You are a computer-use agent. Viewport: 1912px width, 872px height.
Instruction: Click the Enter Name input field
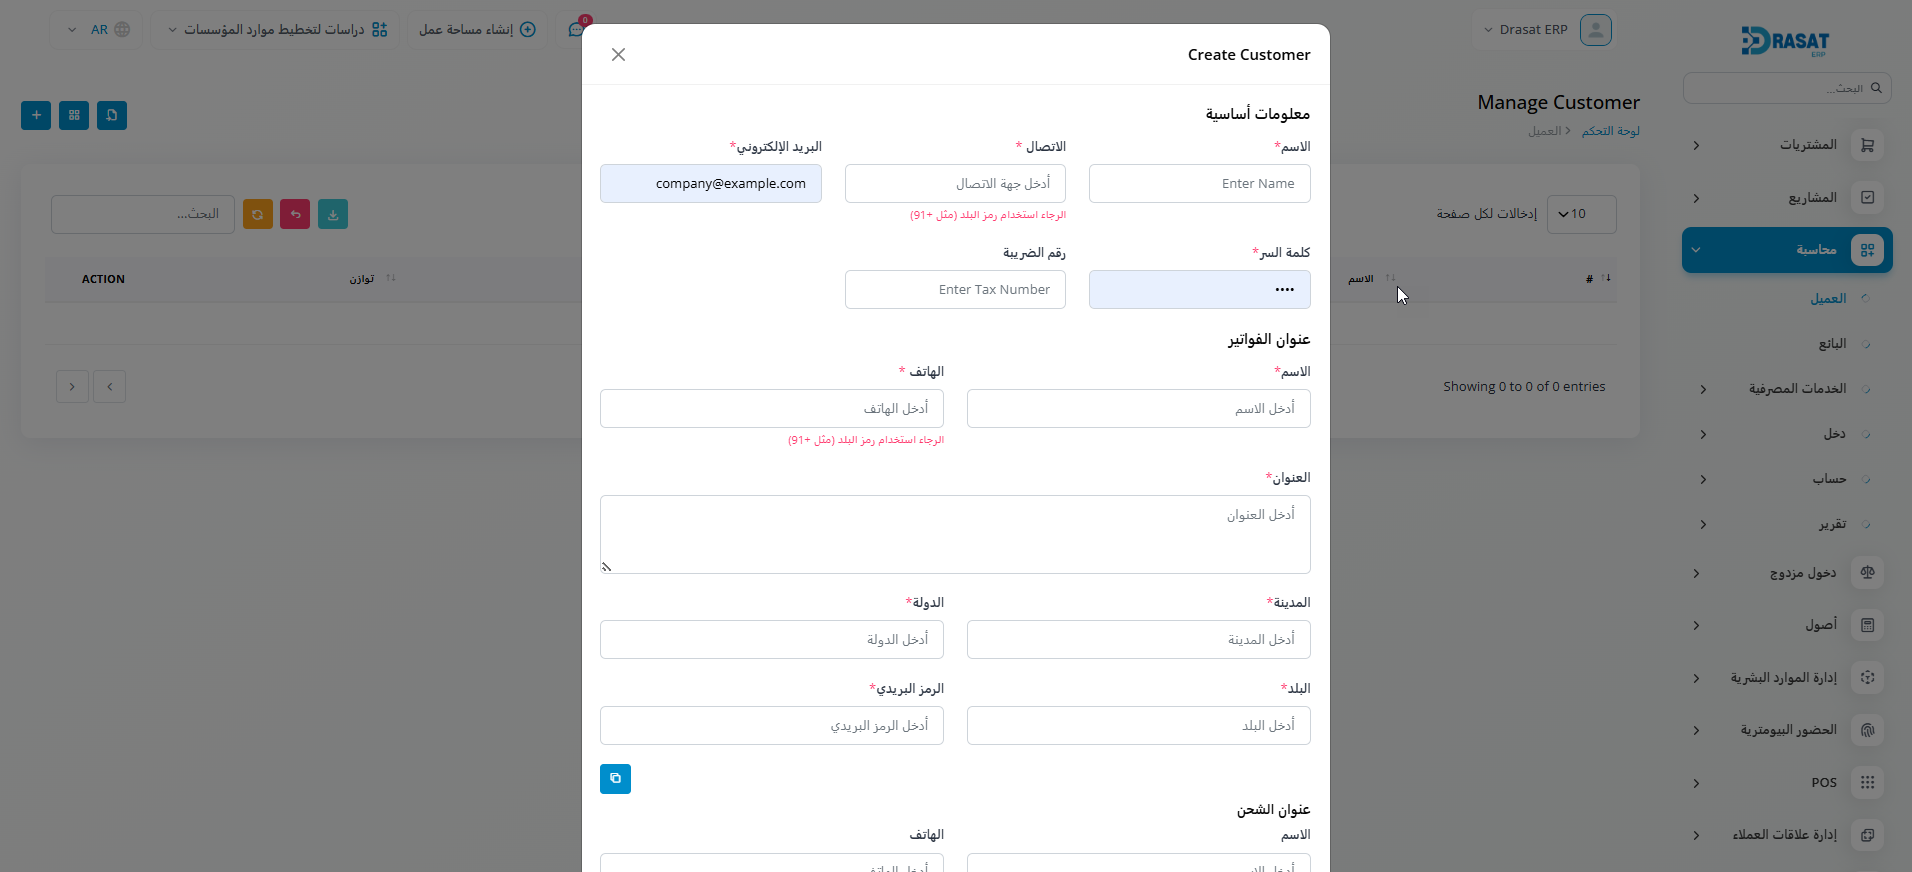tap(1199, 184)
